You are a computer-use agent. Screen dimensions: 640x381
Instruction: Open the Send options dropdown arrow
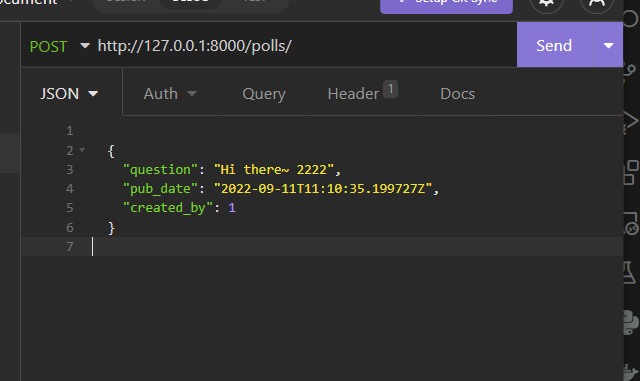[608, 45]
